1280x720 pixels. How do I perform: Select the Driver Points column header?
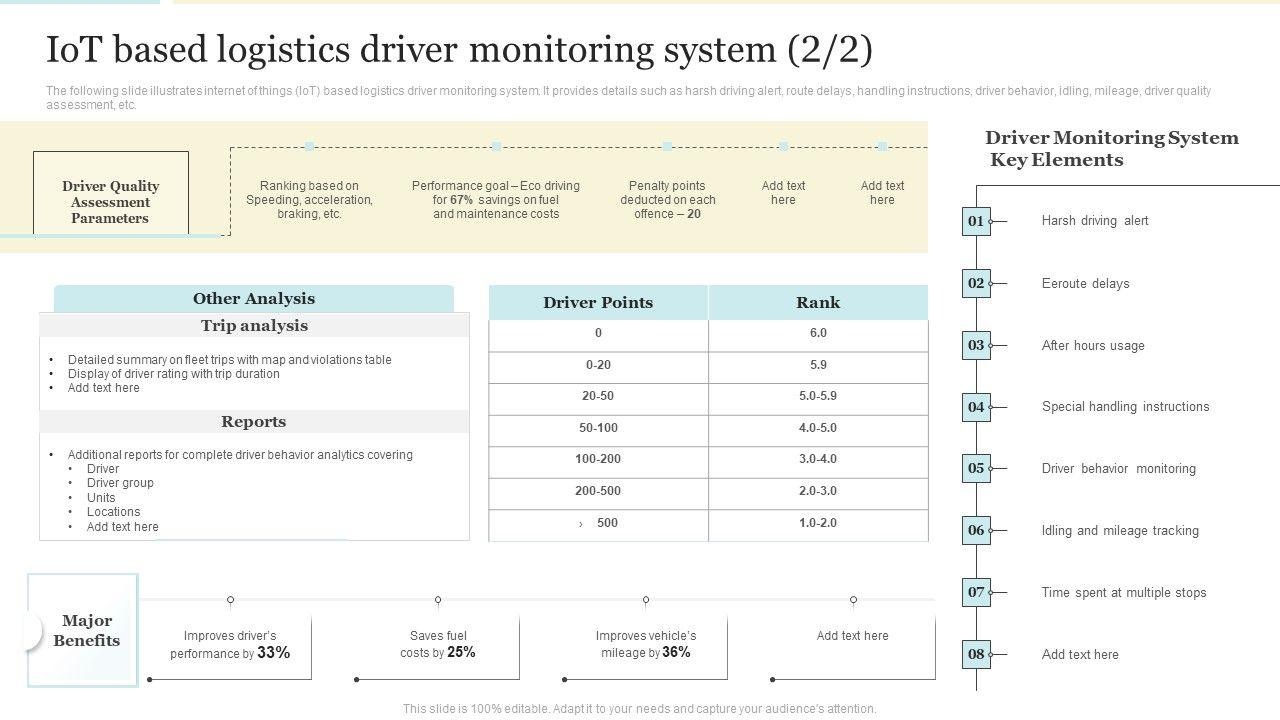point(598,303)
